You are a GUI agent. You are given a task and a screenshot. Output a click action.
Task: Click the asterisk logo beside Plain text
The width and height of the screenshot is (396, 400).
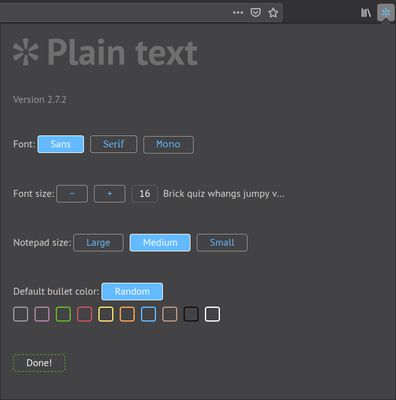(x=26, y=52)
